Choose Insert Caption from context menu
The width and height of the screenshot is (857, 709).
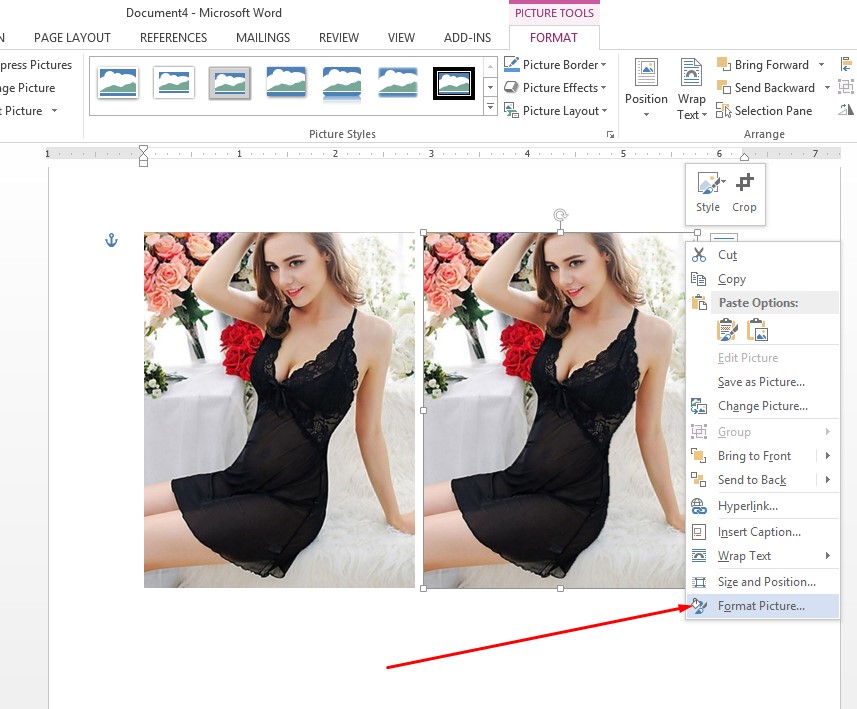(763, 532)
